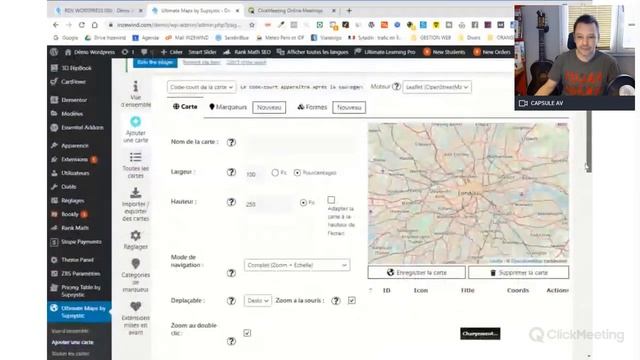Switch to the Marqueurs tab

click(x=228, y=107)
